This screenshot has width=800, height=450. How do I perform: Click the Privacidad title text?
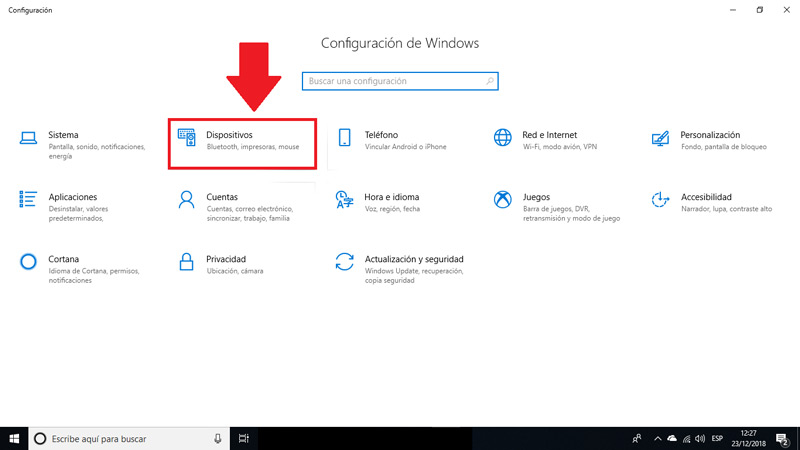click(226, 259)
